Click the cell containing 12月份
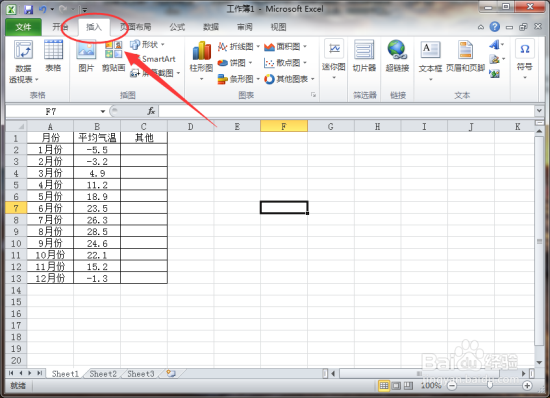 coord(50,278)
